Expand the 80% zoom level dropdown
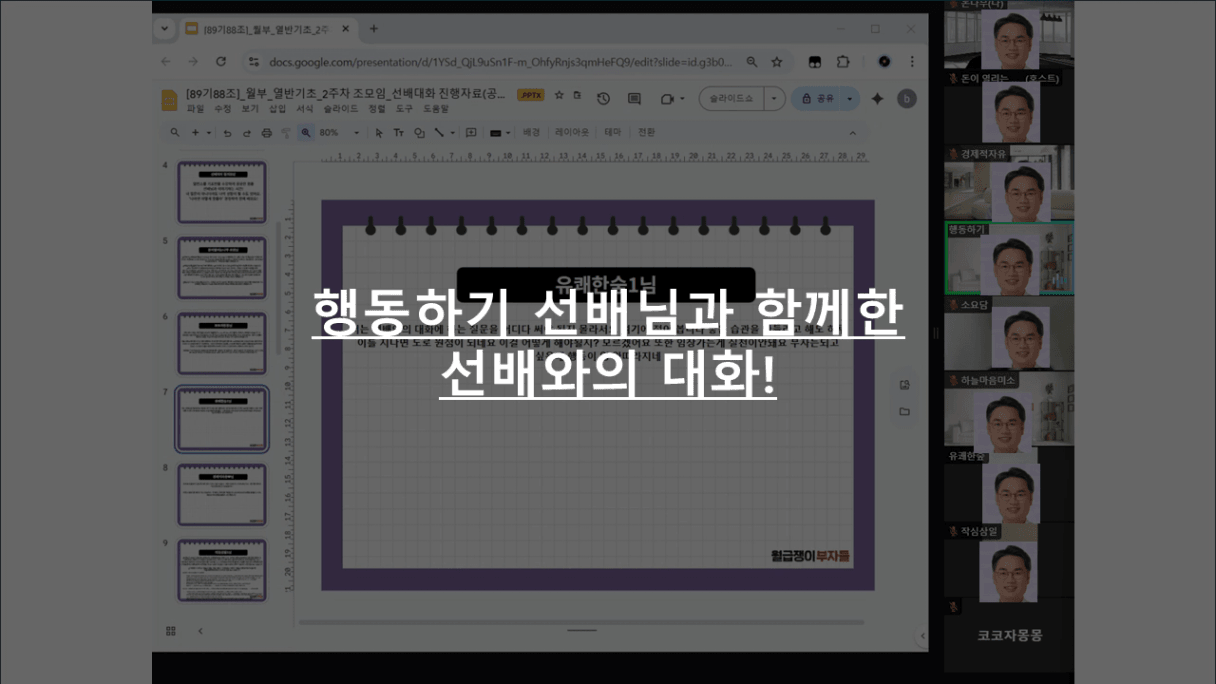The width and height of the screenshot is (1216, 684). point(357,133)
